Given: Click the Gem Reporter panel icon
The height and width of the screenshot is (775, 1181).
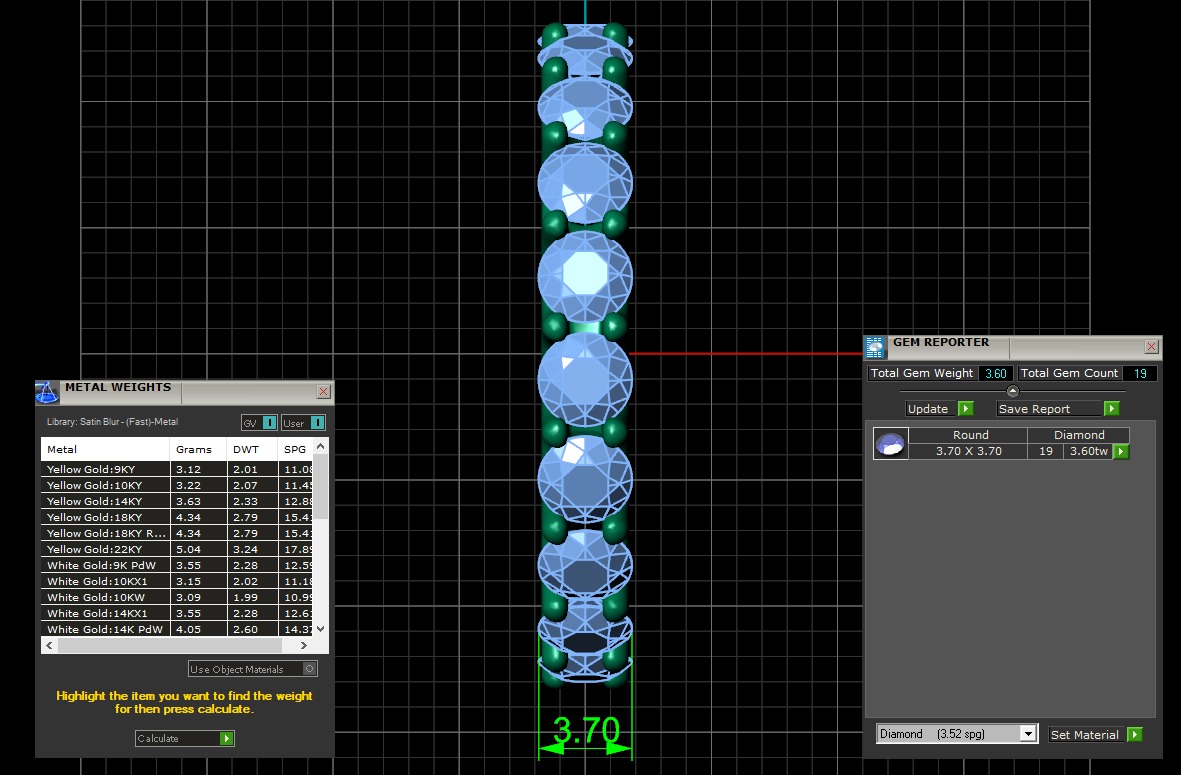Looking at the screenshot, I should (x=874, y=347).
